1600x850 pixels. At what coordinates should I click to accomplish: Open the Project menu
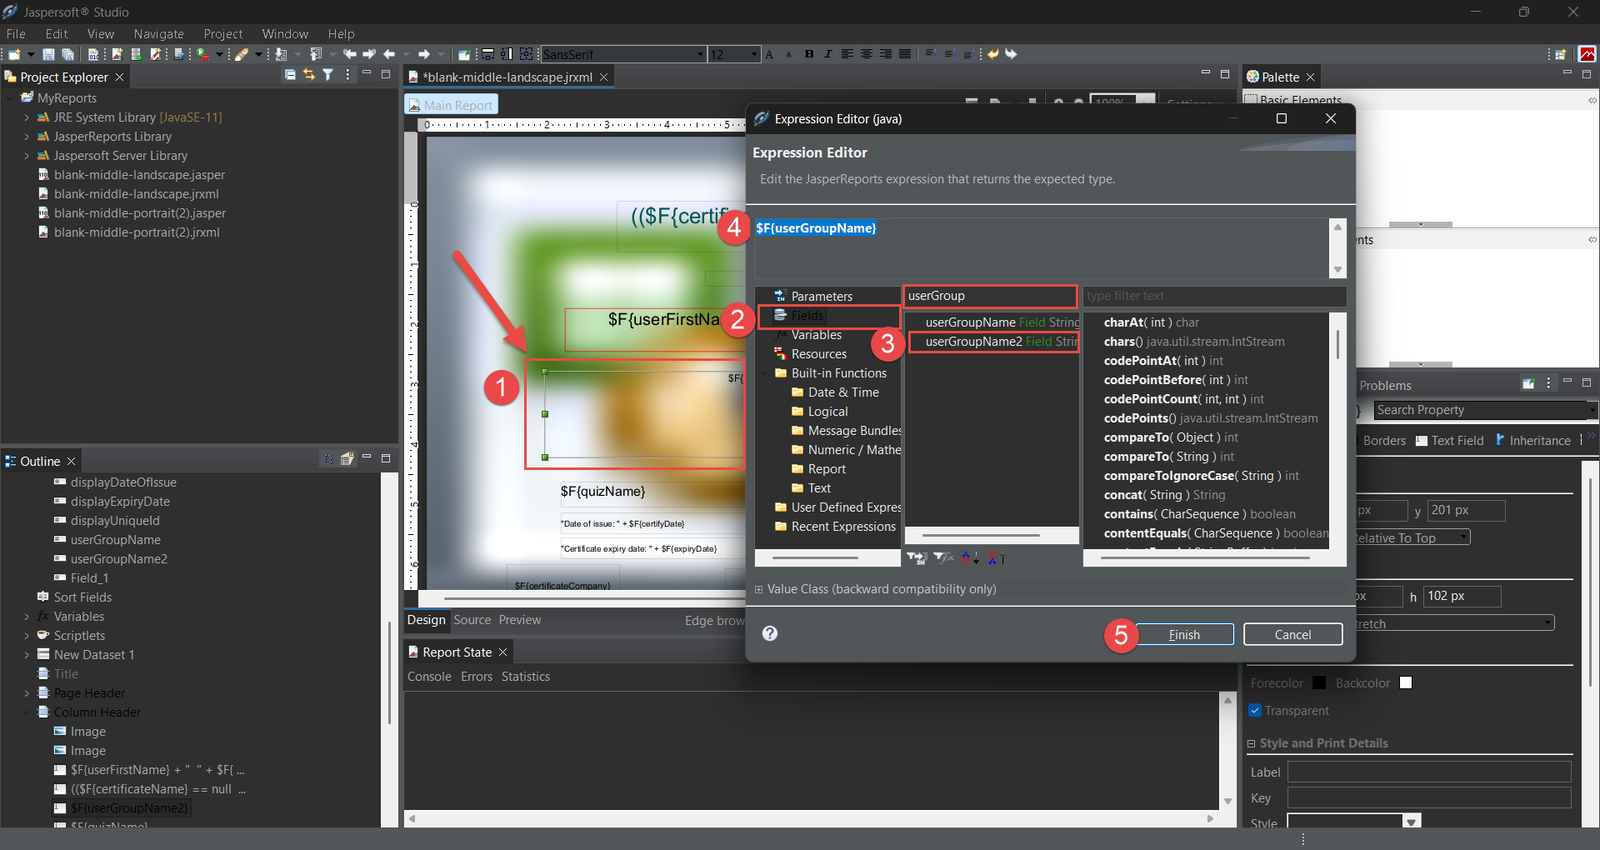223,34
